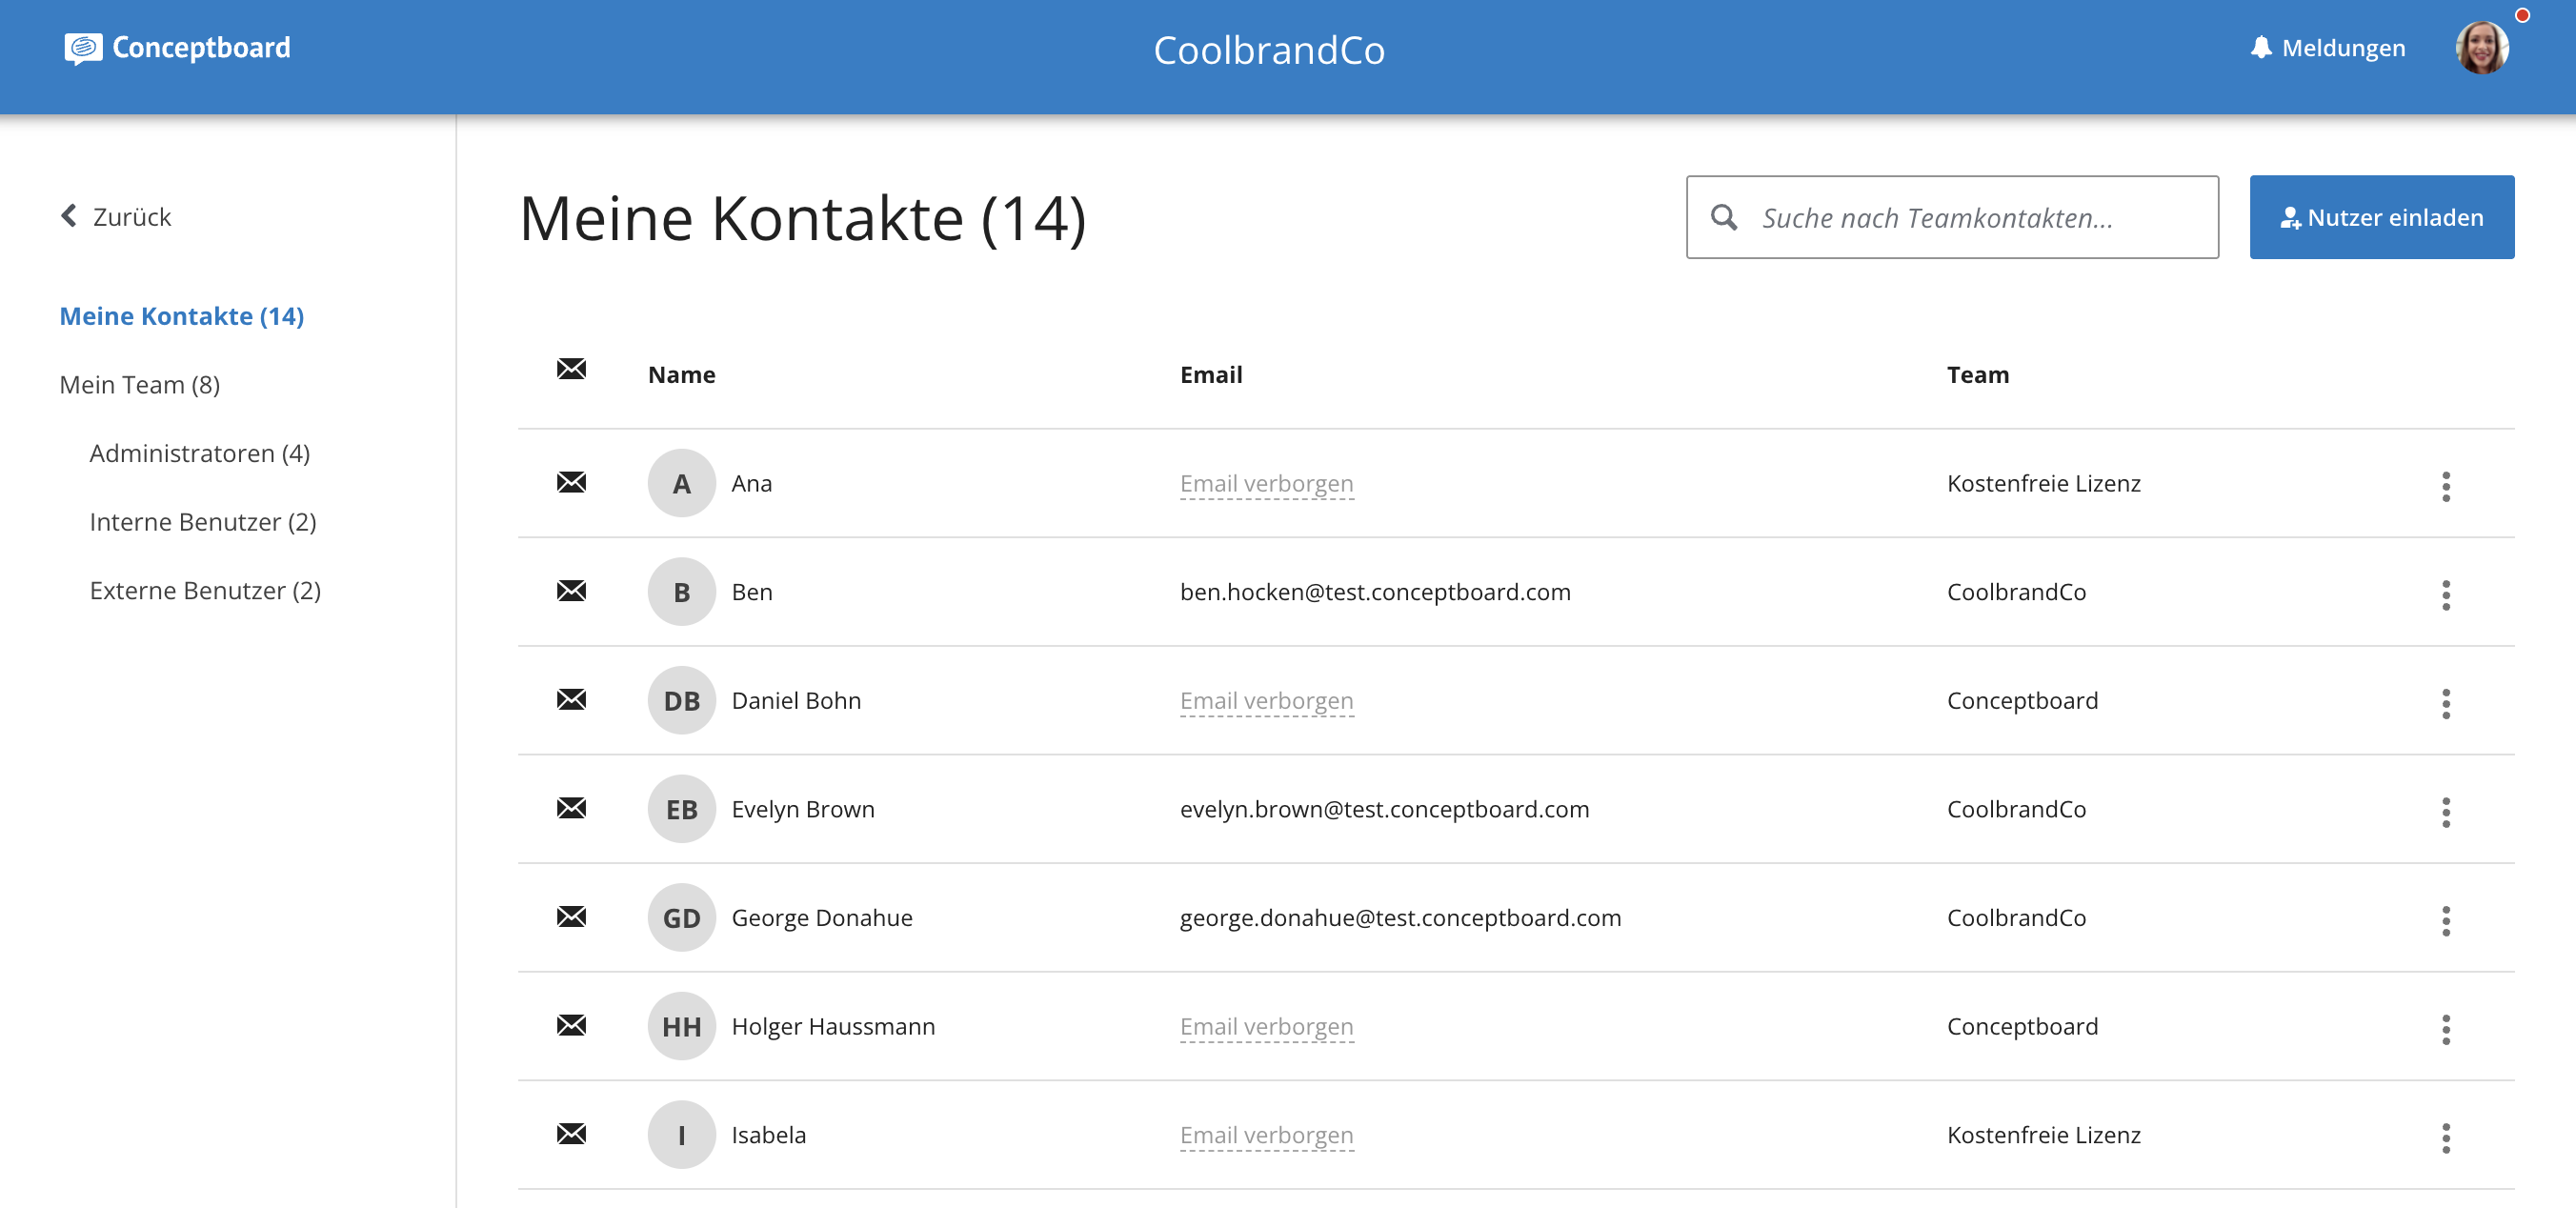Click Isabela's avatar circle I

pyautogui.click(x=681, y=1135)
